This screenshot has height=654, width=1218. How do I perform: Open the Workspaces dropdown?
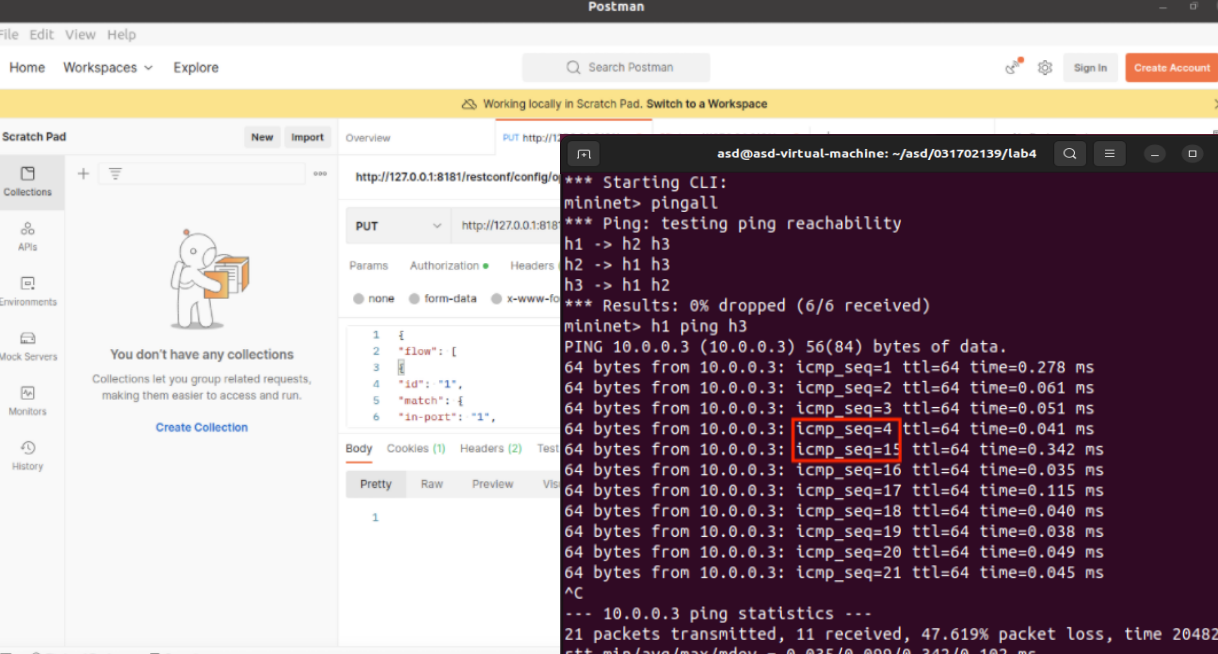pos(108,68)
